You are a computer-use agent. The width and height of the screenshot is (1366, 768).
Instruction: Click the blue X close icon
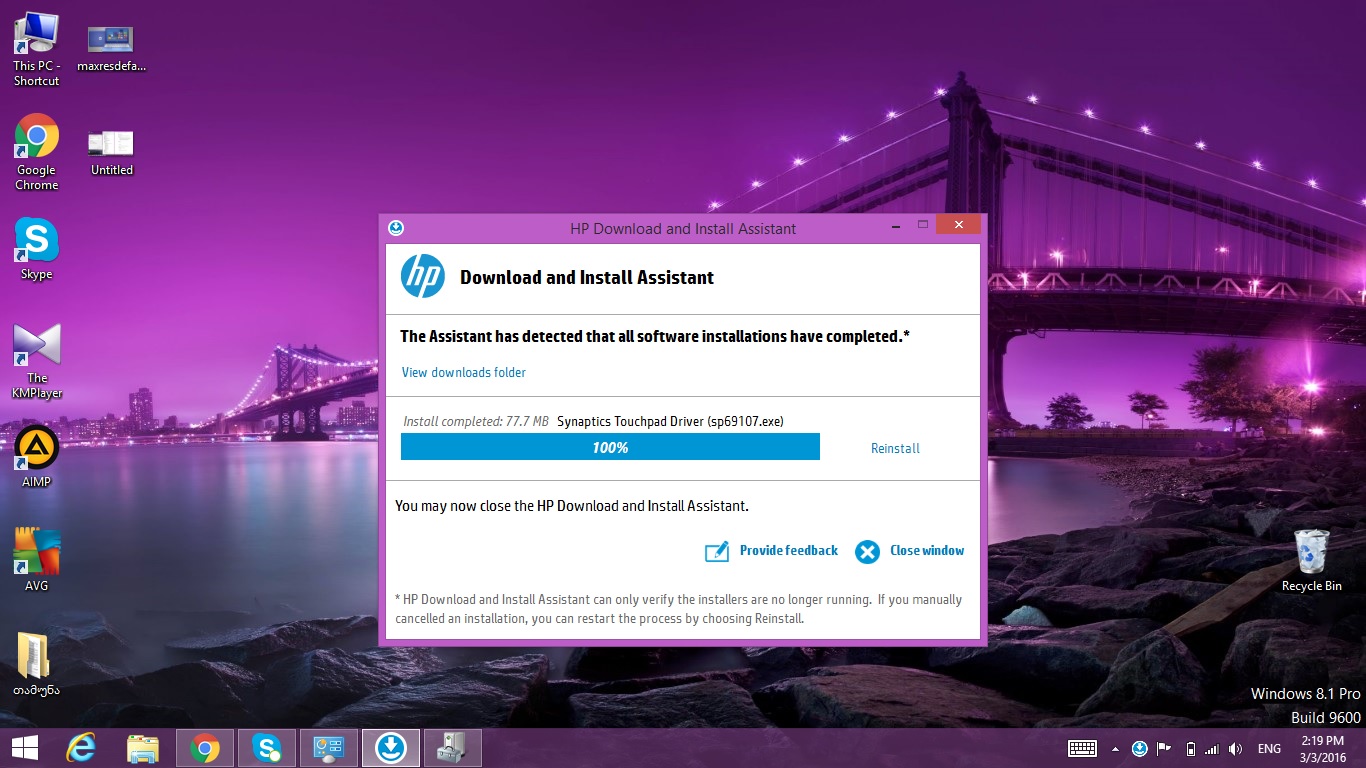(x=867, y=551)
